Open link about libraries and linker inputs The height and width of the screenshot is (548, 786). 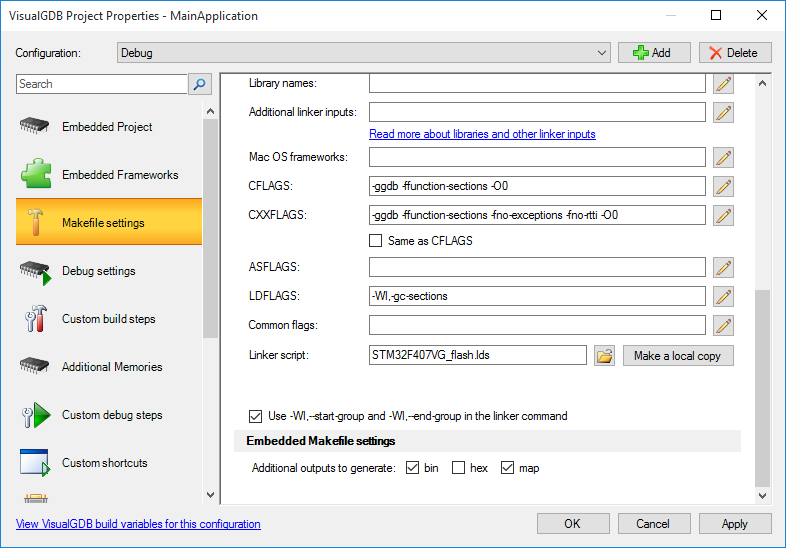pos(482,134)
